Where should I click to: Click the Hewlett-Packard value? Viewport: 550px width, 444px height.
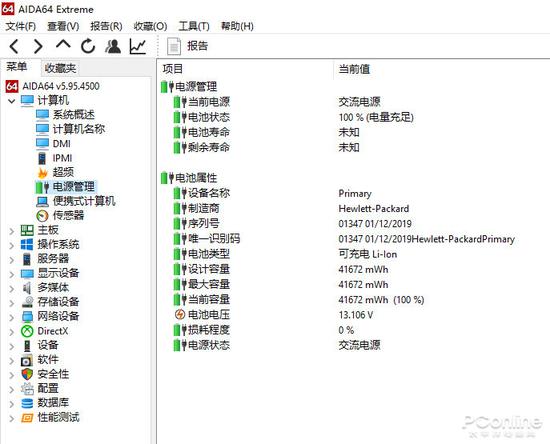[374, 209]
